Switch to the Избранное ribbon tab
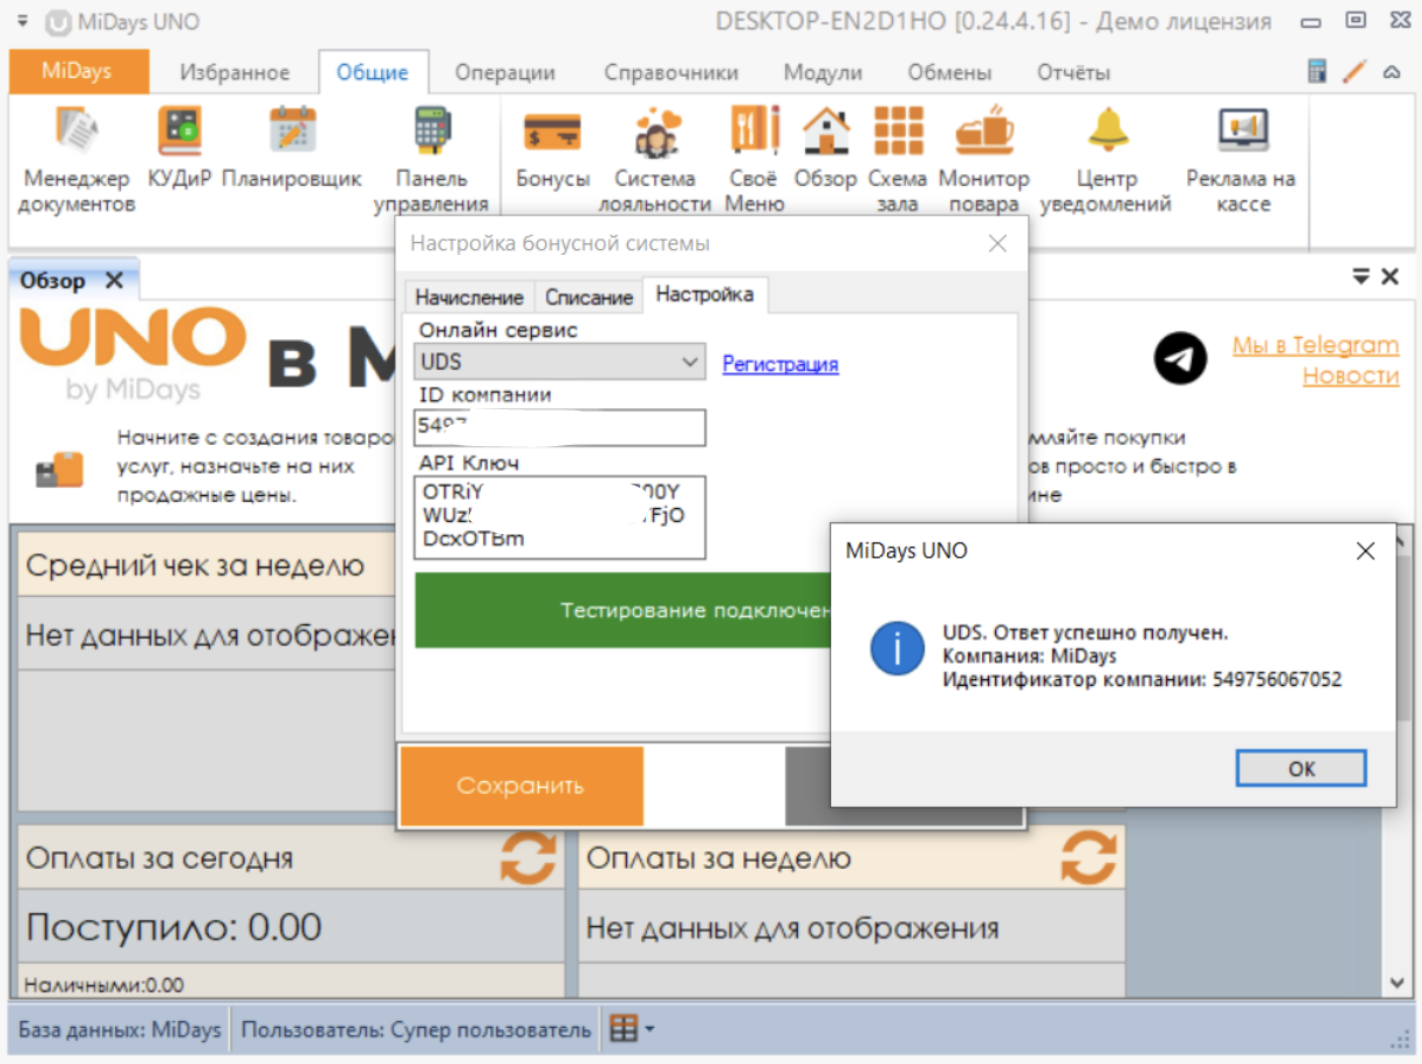This screenshot has height=1064, width=1422. tap(235, 72)
